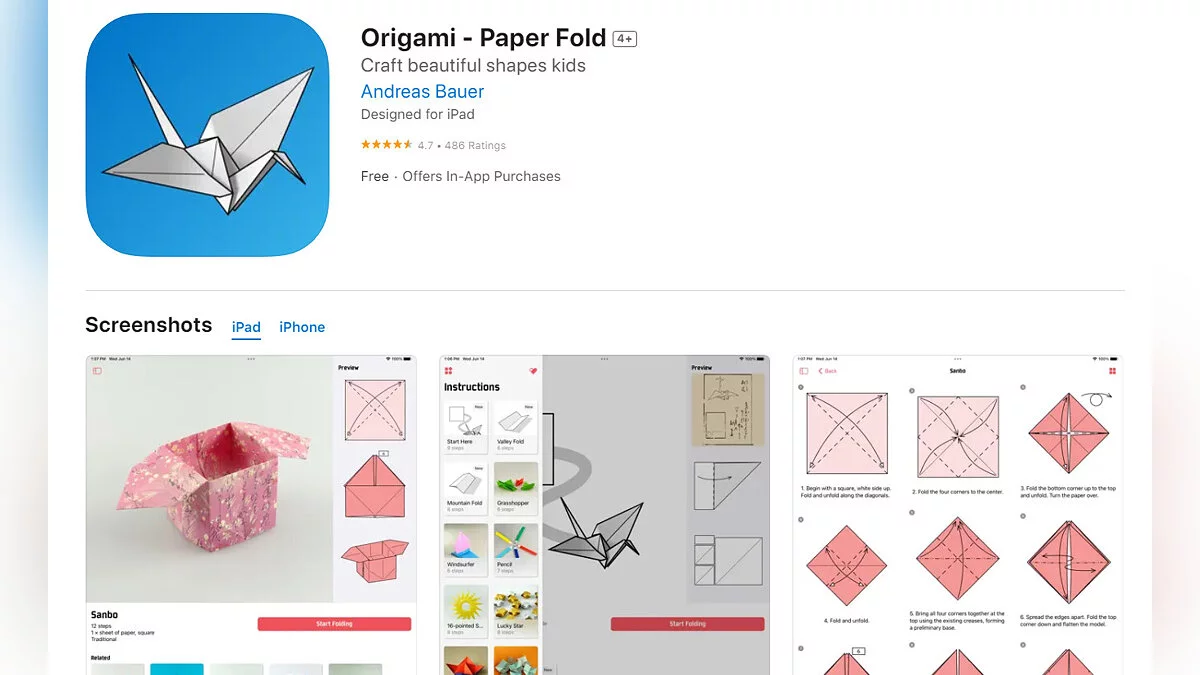Click Start Folding in the crane screenshot
The height and width of the screenshot is (675, 1200).
coord(687,624)
